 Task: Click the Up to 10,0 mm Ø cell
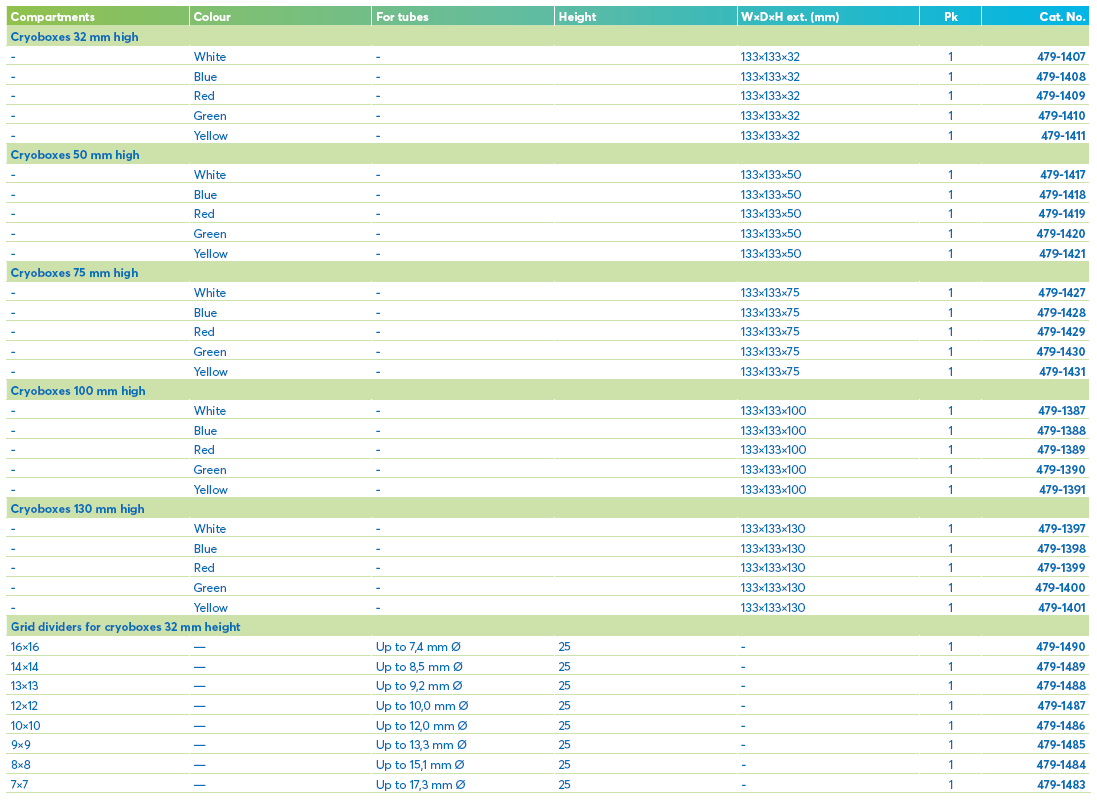(x=422, y=706)
